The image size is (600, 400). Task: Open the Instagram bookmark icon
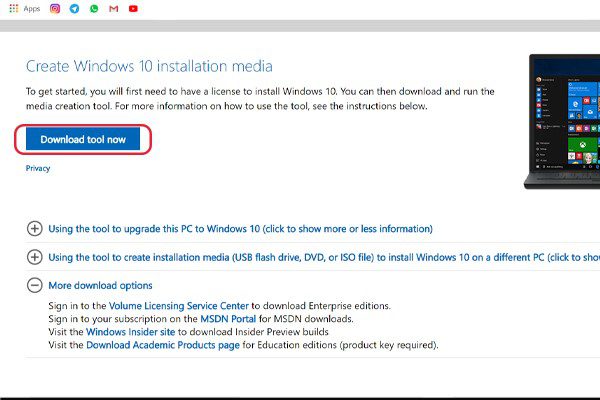[55, 8]
